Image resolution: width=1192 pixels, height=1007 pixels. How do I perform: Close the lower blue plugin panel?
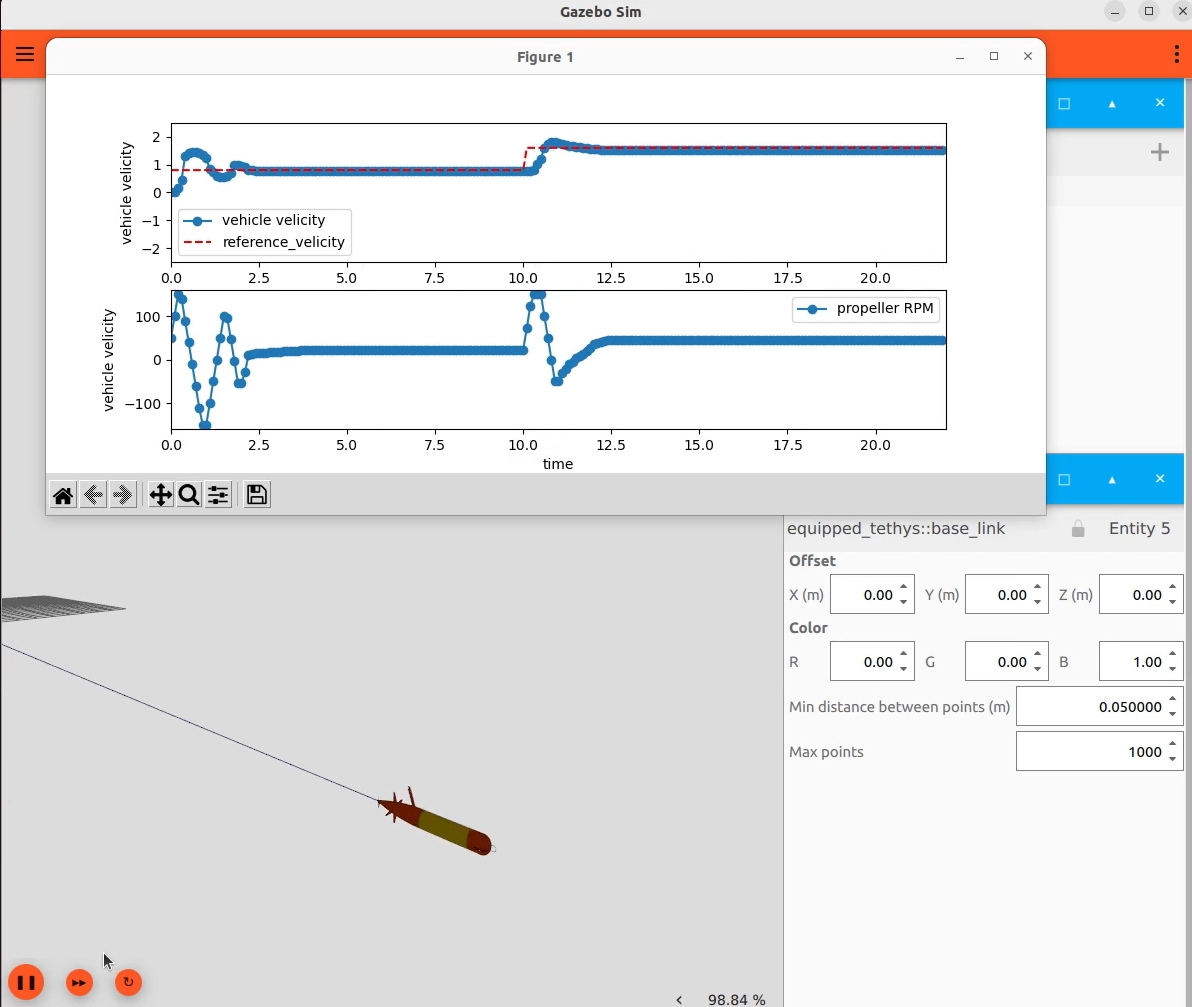pos(1159,479)
